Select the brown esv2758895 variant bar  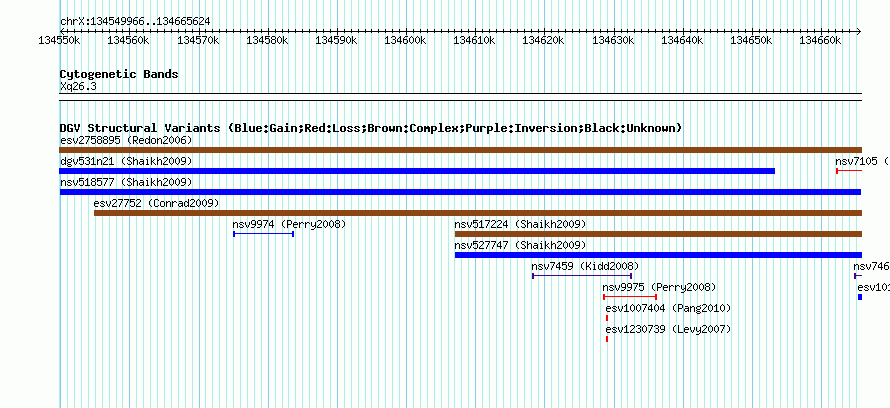pos(461,150)
